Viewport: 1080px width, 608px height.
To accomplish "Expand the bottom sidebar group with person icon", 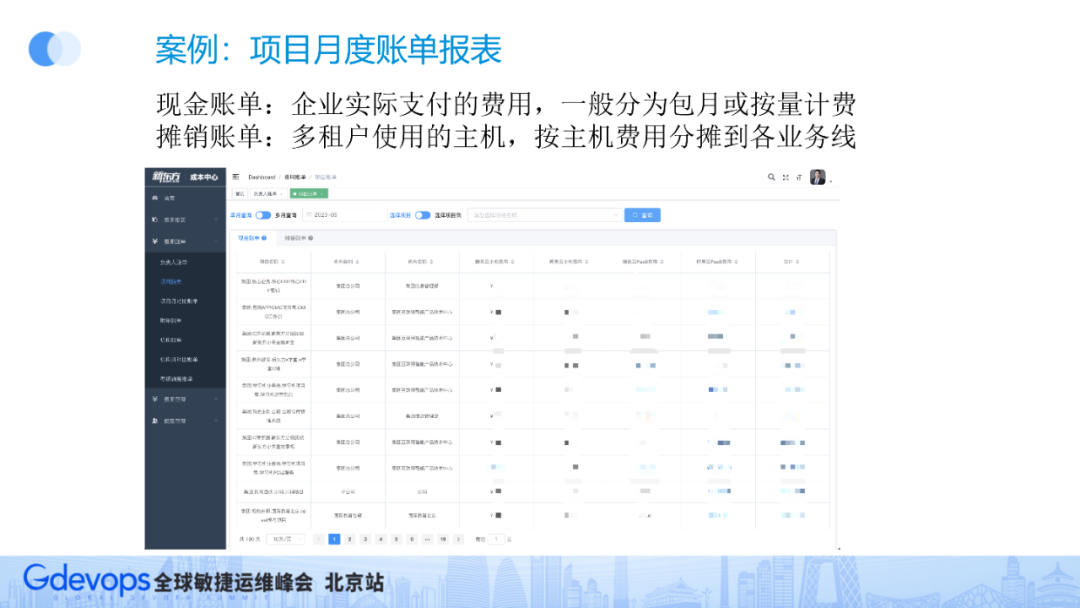I will [185, 421].
